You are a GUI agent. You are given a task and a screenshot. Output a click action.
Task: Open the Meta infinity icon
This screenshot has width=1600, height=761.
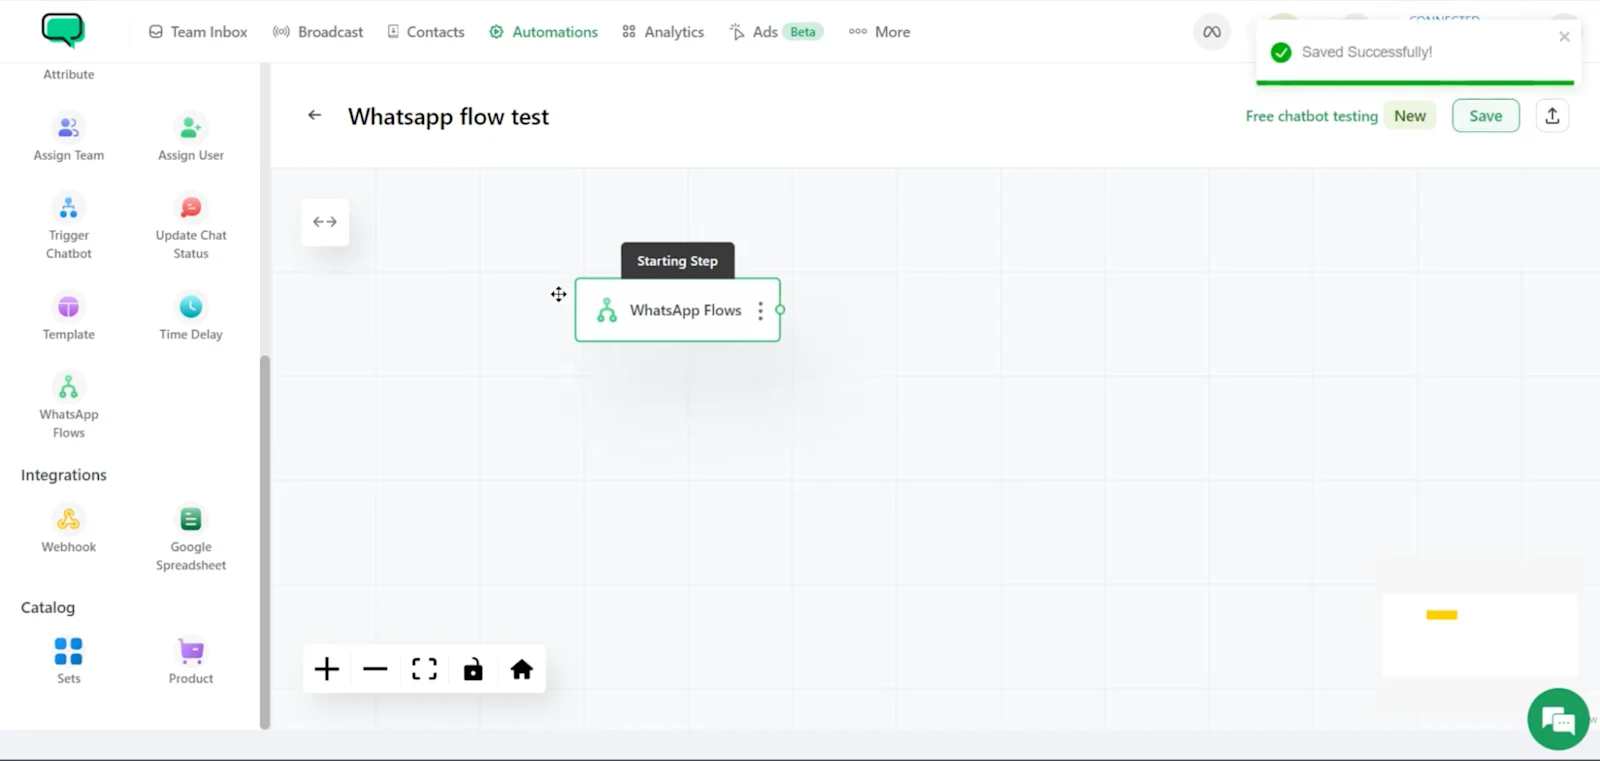[x=1212, y=32]
